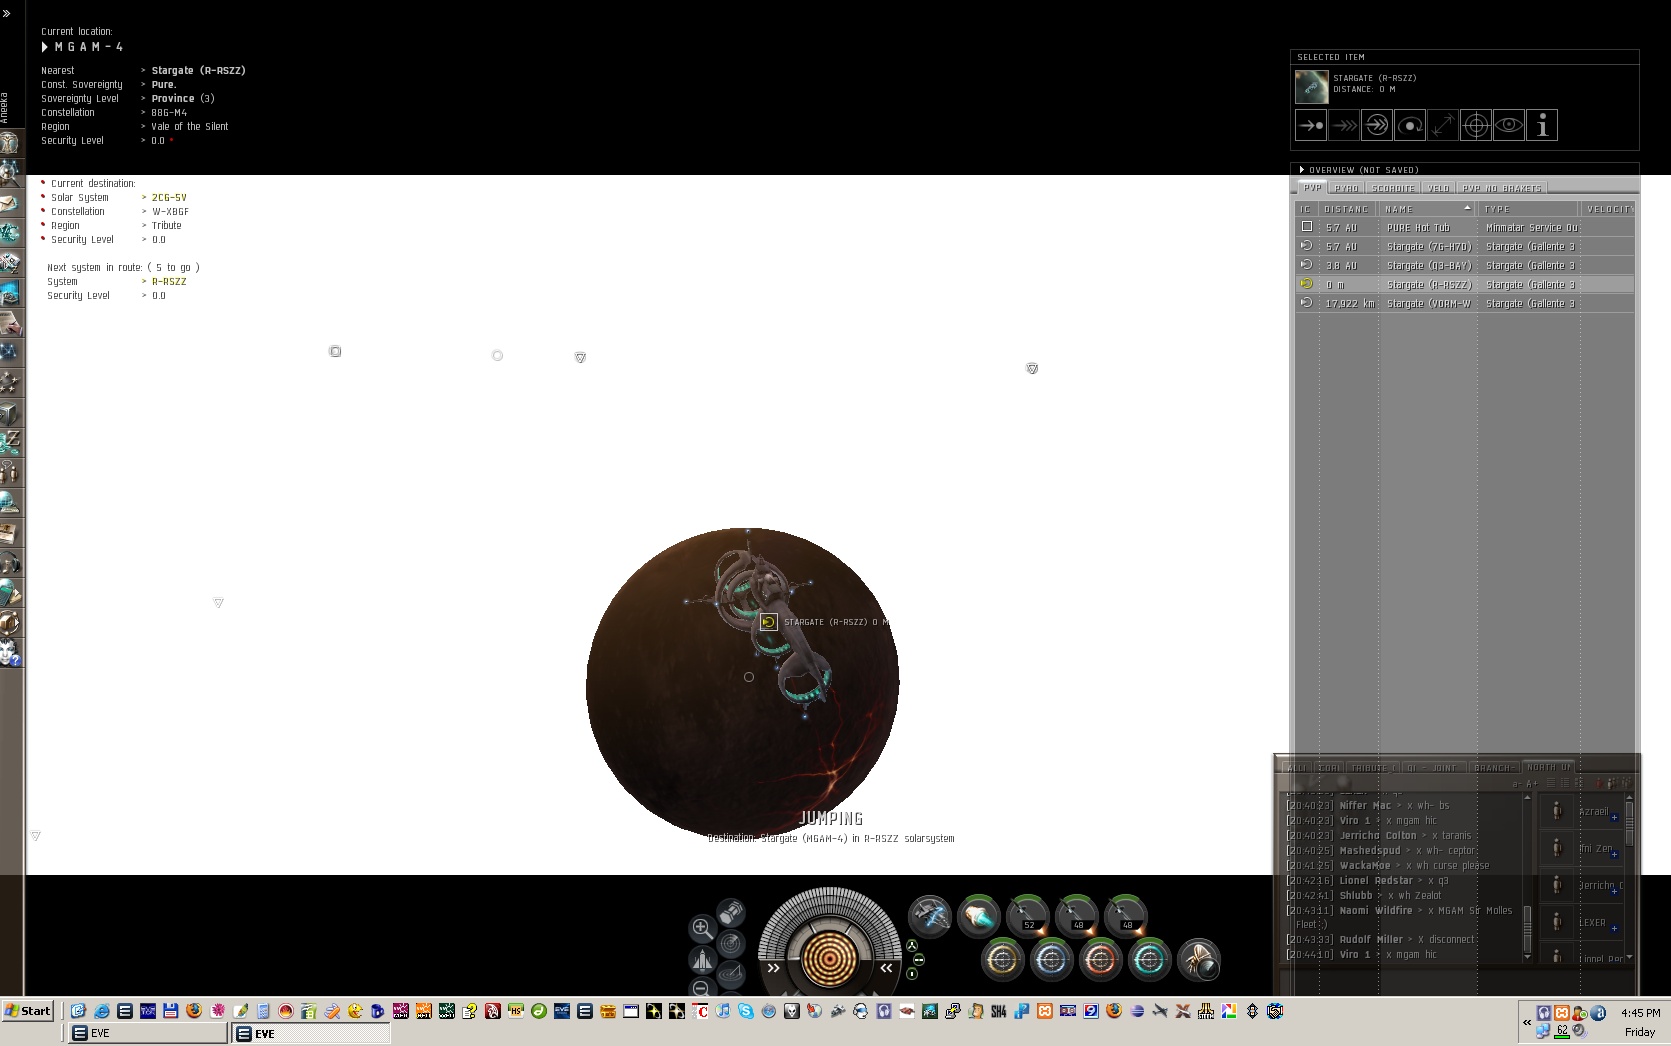
Task: Sort overview by Name column arrow
Action: tap(1467, 208)
